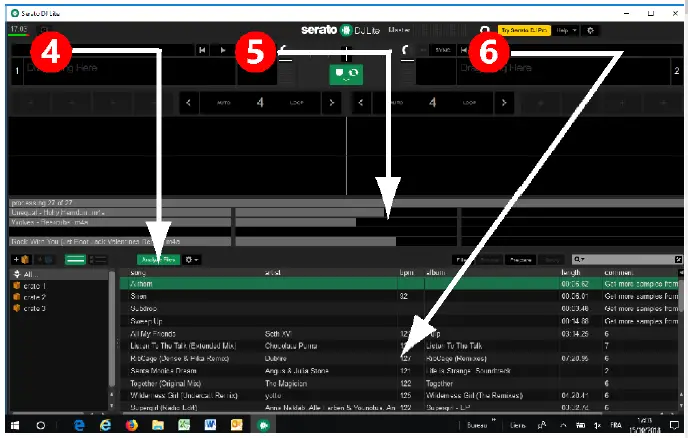Switch library to simple list view
688x438 pixels.
pos(75,259)
